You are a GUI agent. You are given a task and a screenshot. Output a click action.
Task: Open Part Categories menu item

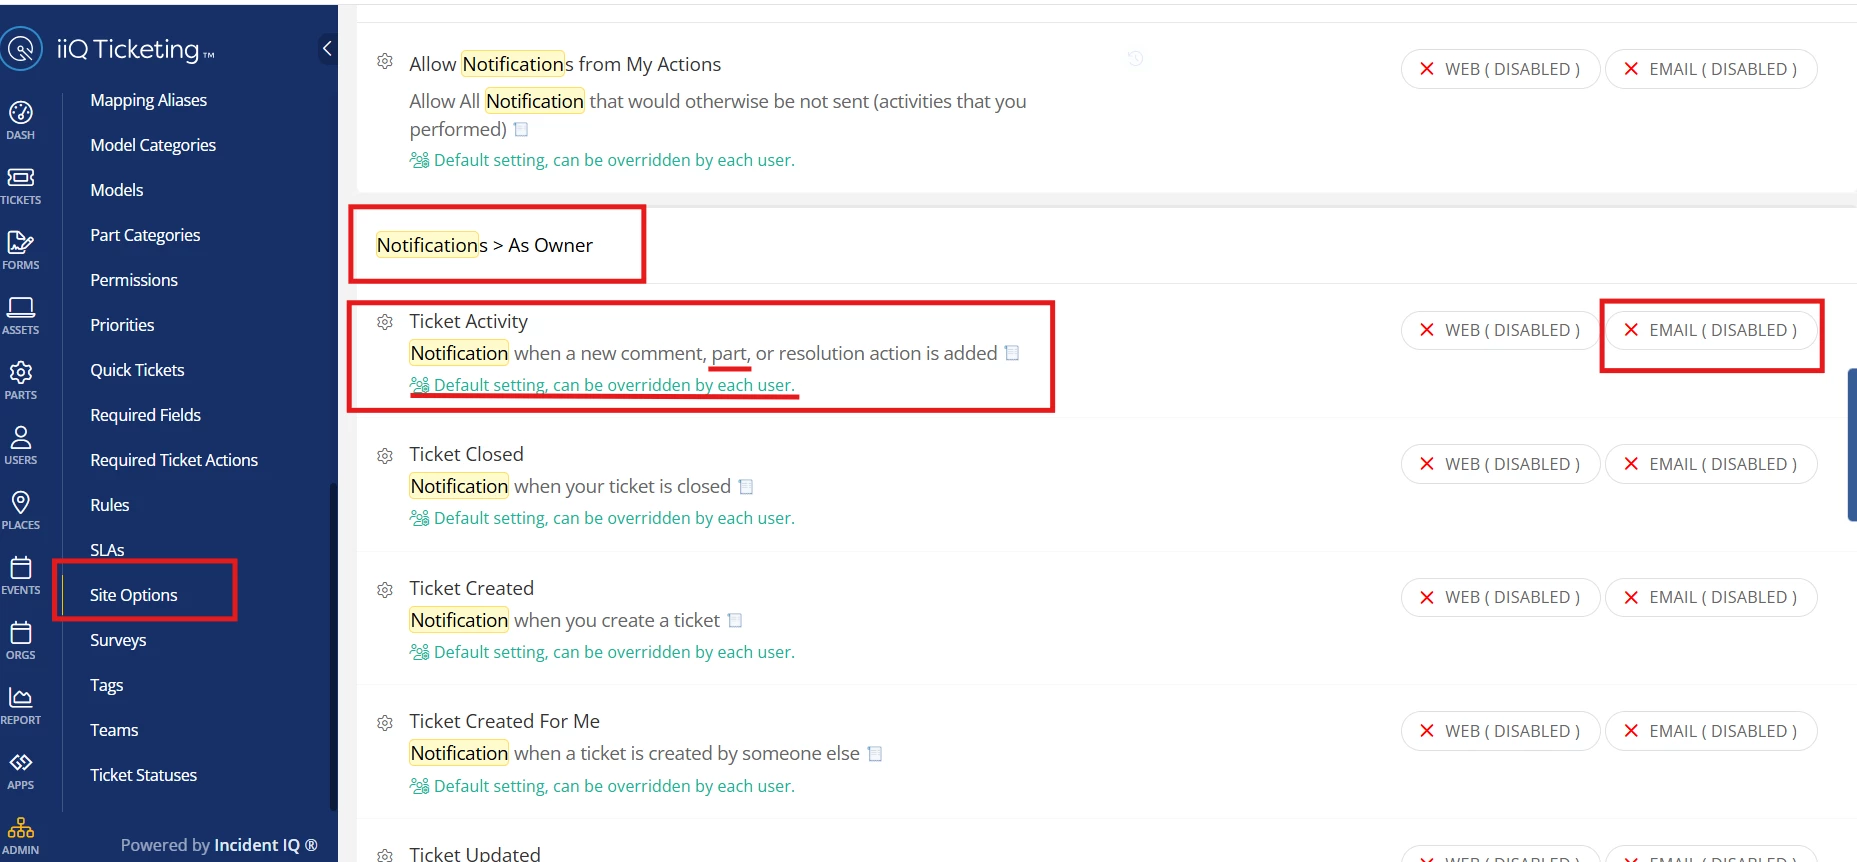[x=145, y=235]
